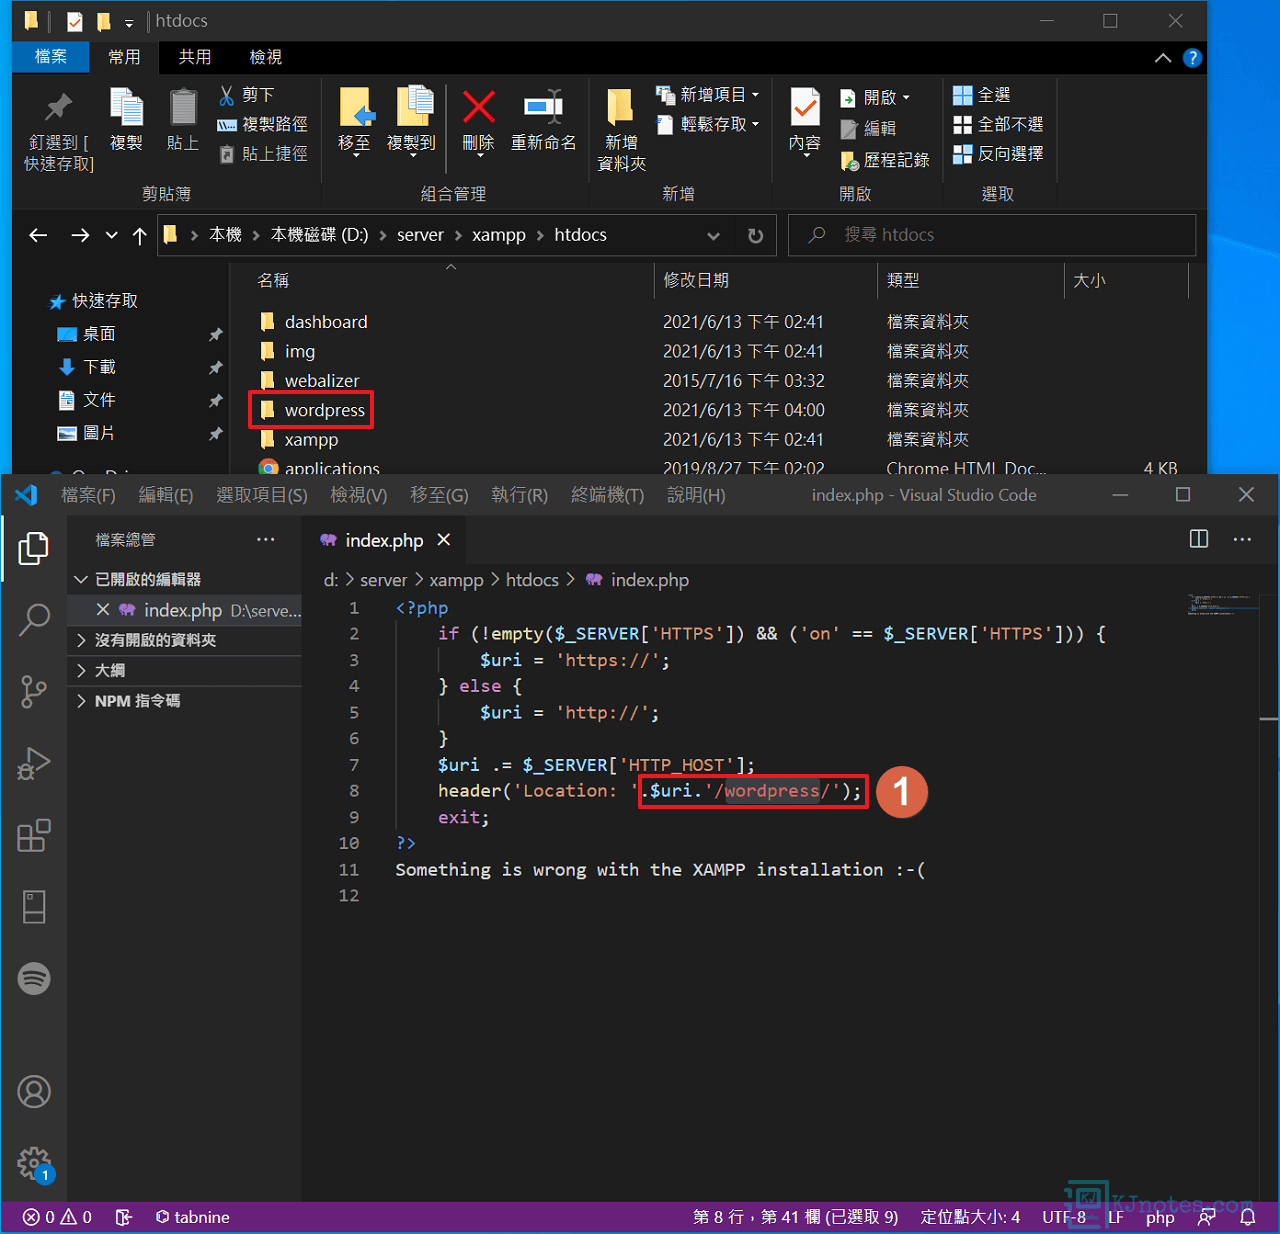Open more editor actions ellipsis
This screenshot has height=1234, width=1280.
1242,539
